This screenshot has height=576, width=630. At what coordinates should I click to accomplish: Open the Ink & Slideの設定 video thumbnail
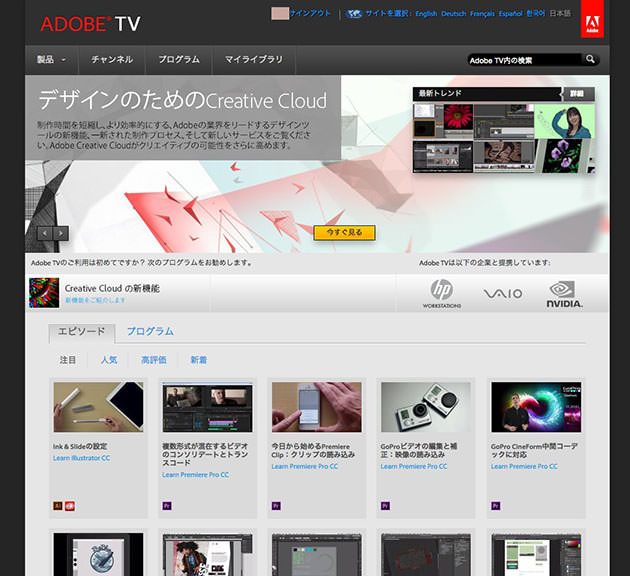[x=98, y=407]
